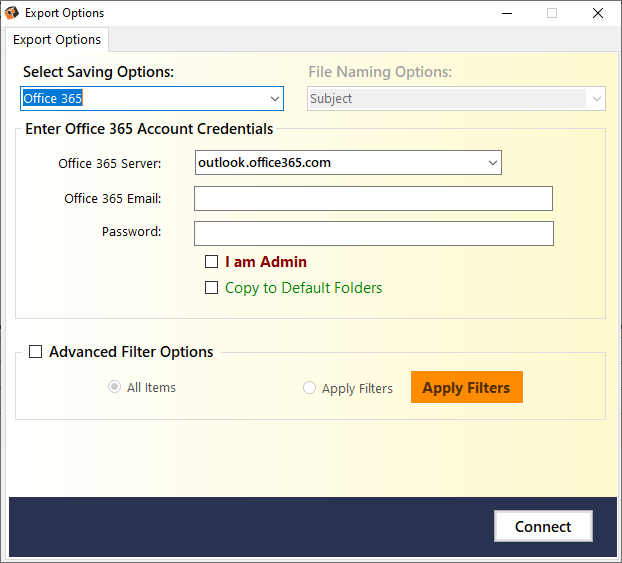This screenshot has width=622, height=563.
Task: Click the maximize window button
Action: (551, 13)
